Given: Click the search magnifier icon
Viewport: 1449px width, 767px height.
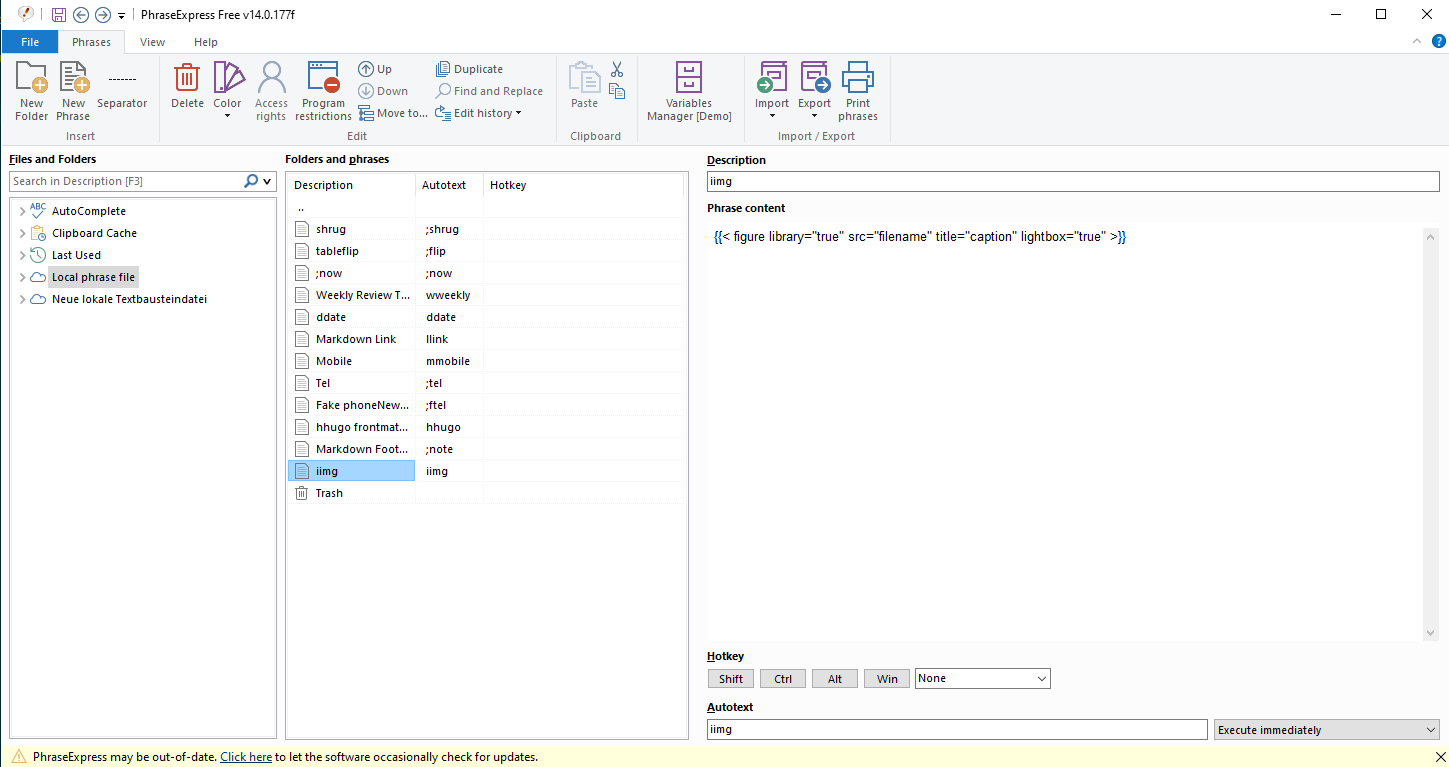Looking at the screenshot, I should click(251, 181).
